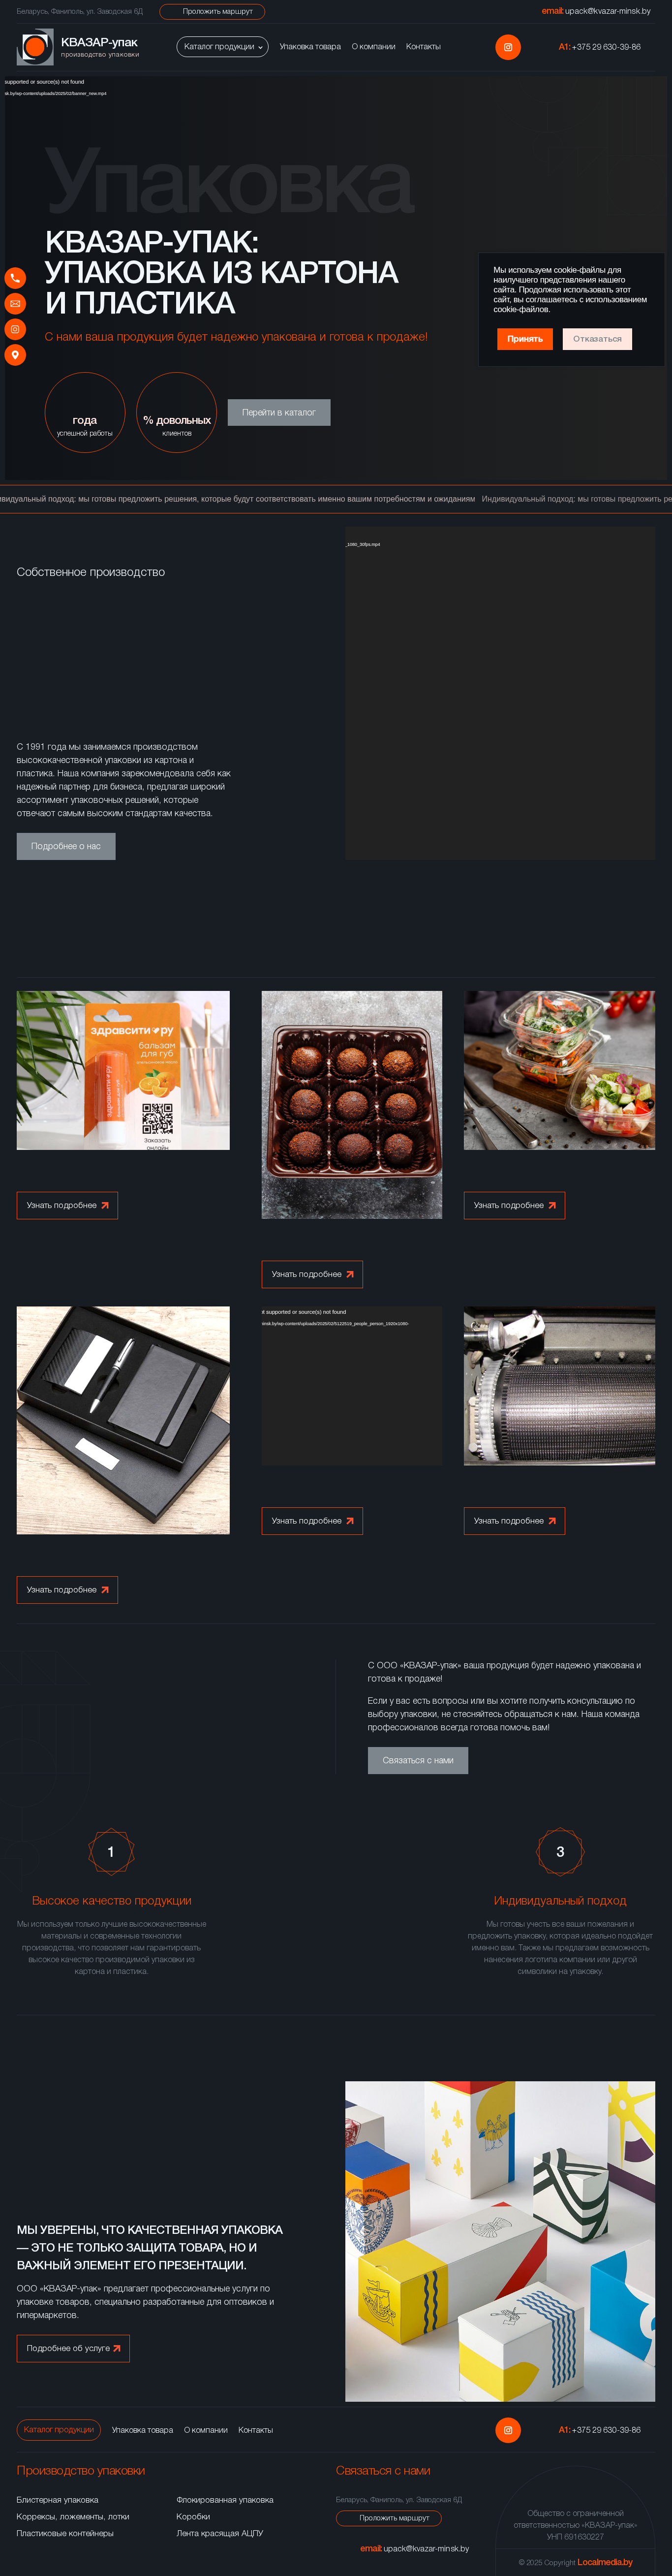Click the Проложить маршрут top bar button

coord(212,12)
